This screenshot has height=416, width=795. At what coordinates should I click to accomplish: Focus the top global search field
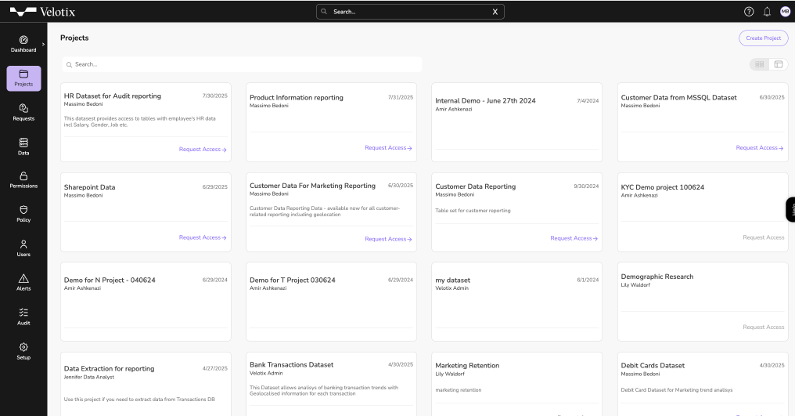coord(410,12)
